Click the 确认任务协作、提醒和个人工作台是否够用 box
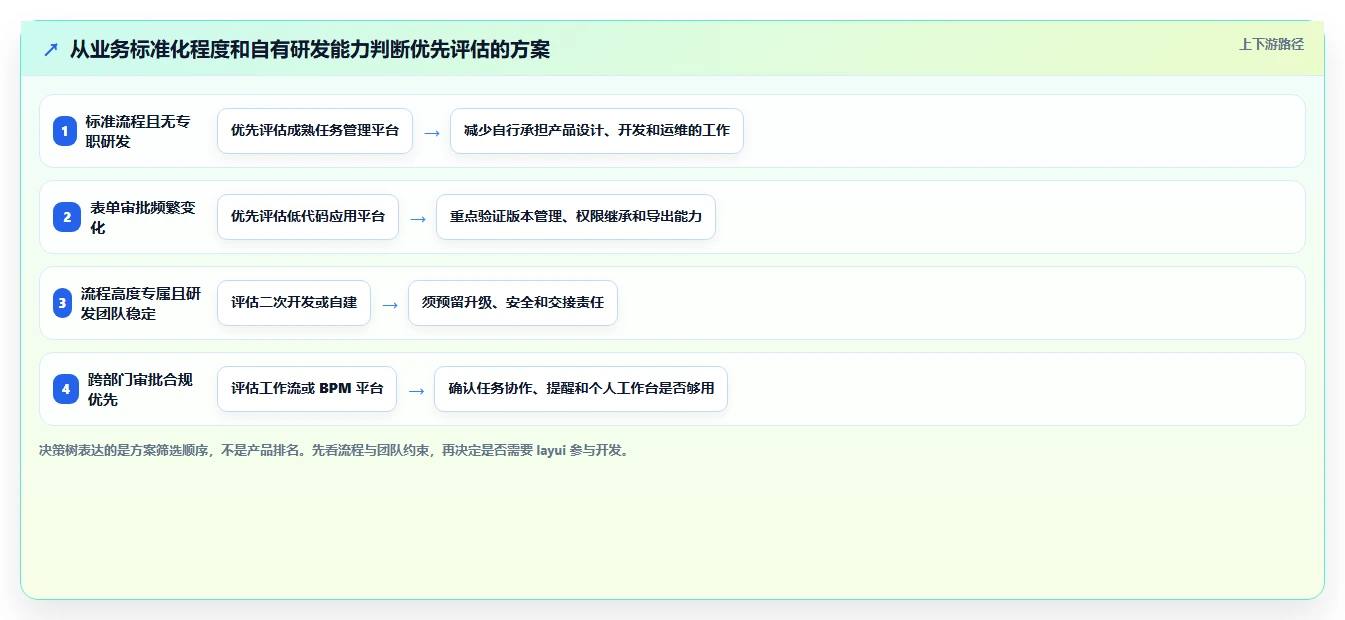 click(581, 389)
